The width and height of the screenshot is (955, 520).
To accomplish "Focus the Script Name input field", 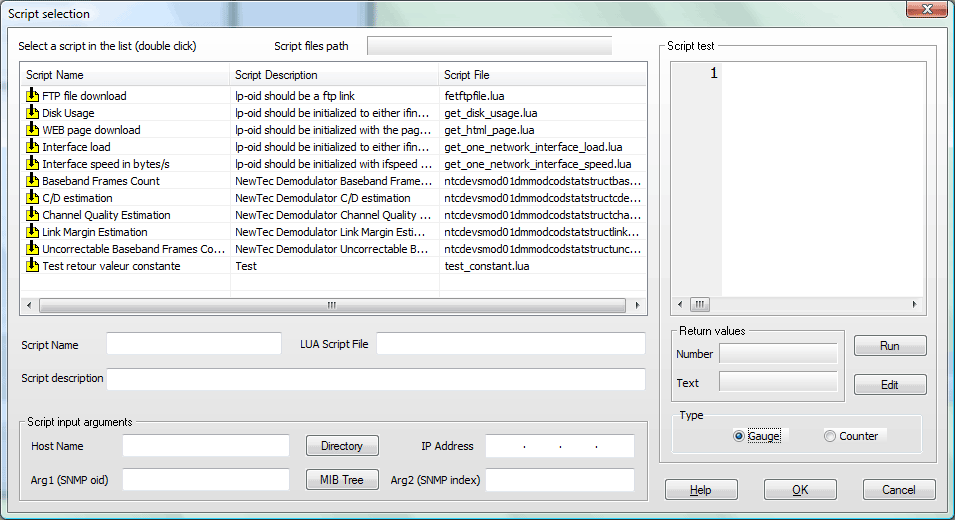I will (194, 343).
